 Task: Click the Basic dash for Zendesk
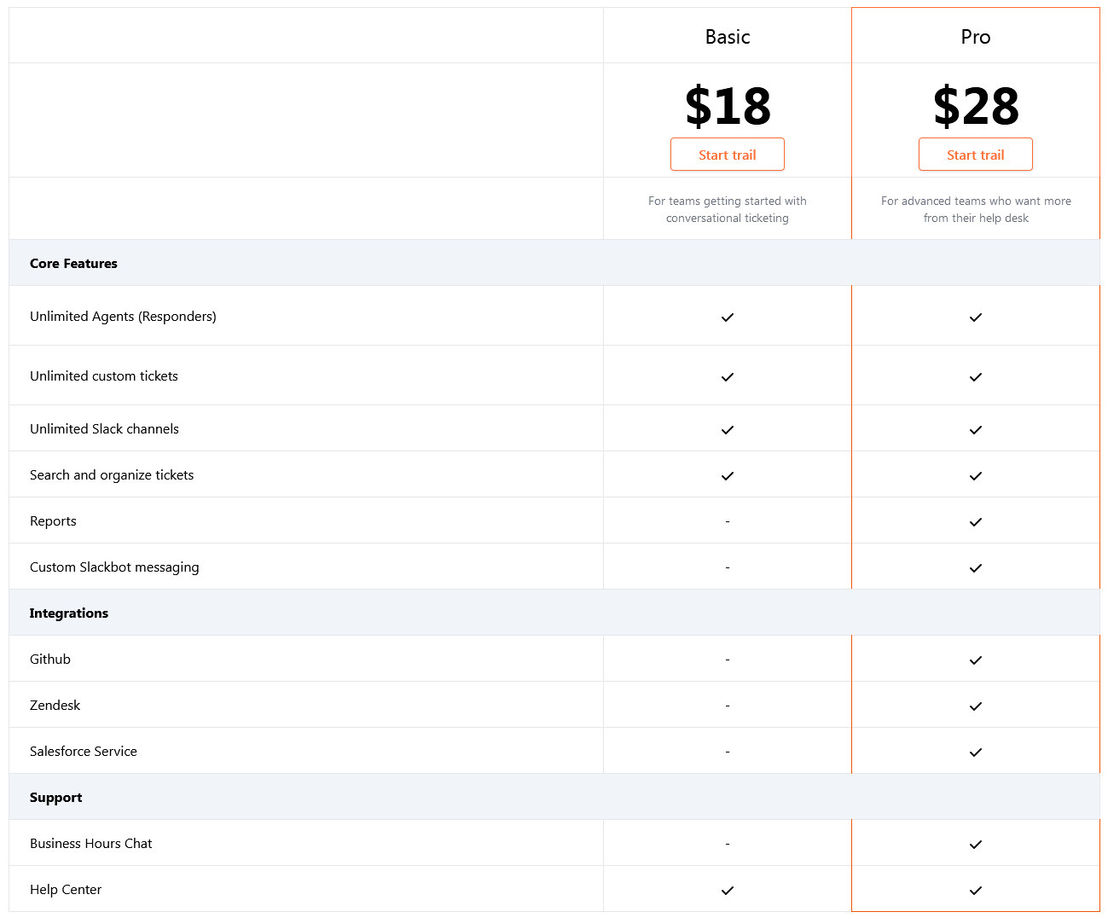[727, 706]
